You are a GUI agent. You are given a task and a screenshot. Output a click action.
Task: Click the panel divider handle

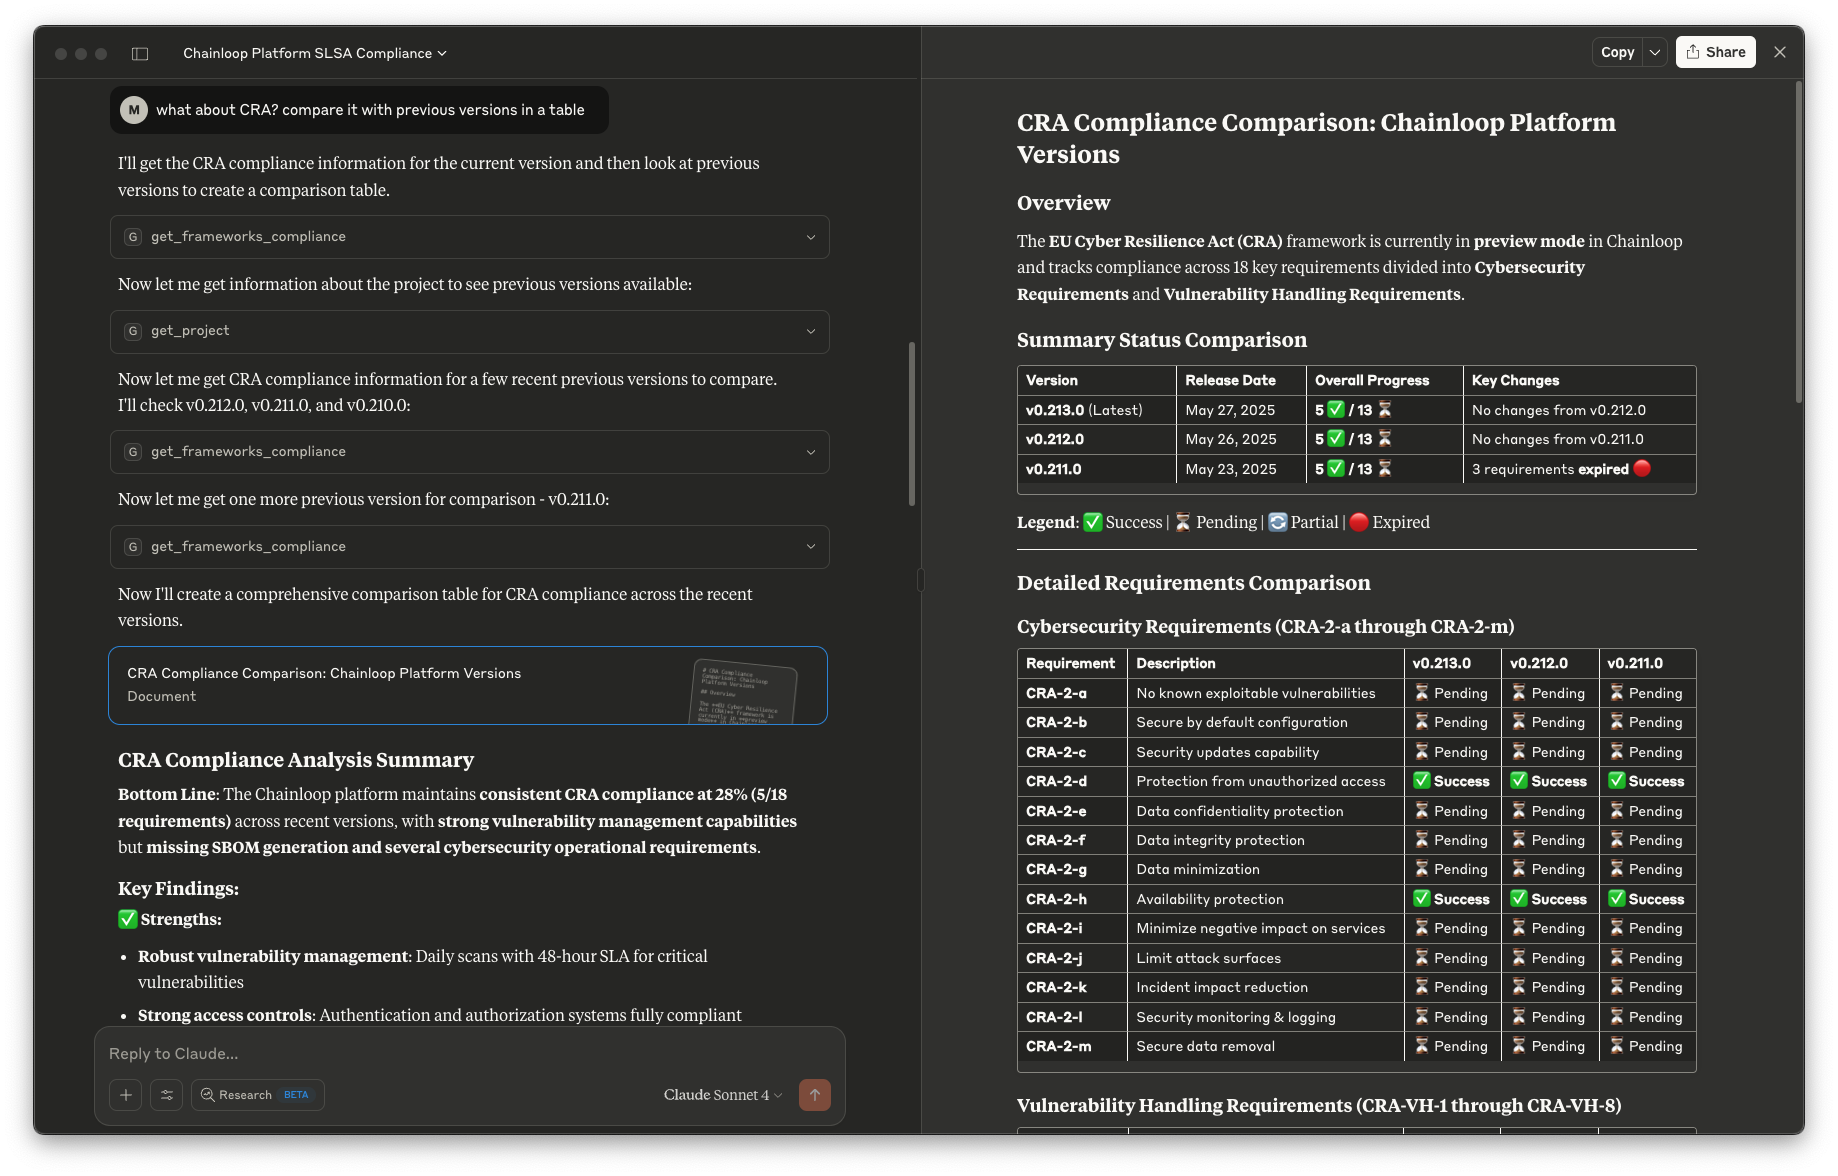pos(921,580)
